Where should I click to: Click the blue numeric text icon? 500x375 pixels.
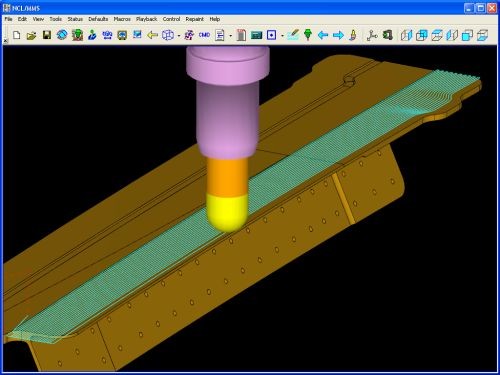107,35
